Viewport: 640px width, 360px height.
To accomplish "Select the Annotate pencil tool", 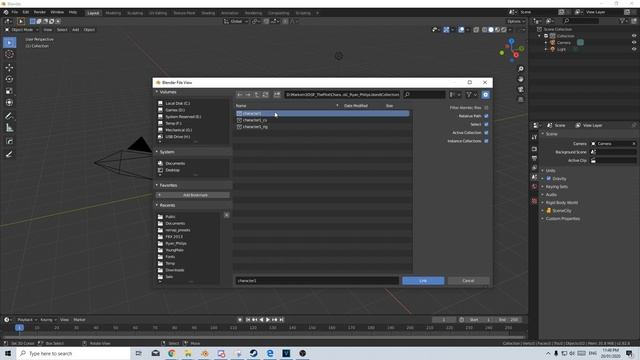I will click(x=9, y=116).
